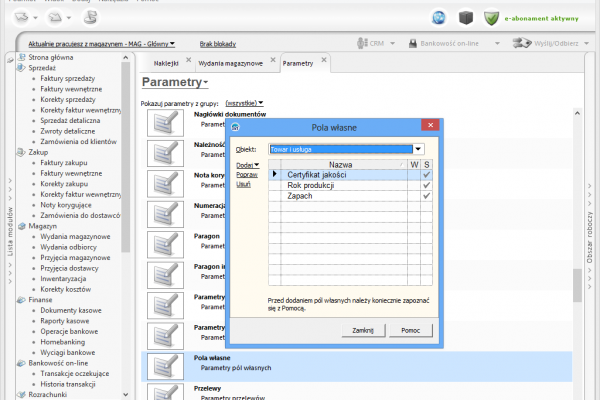The height and width of the screenshot is (400, 600).
Task: Toggle S checkmark for Certyfikat jakości
Action: point(427,175)
